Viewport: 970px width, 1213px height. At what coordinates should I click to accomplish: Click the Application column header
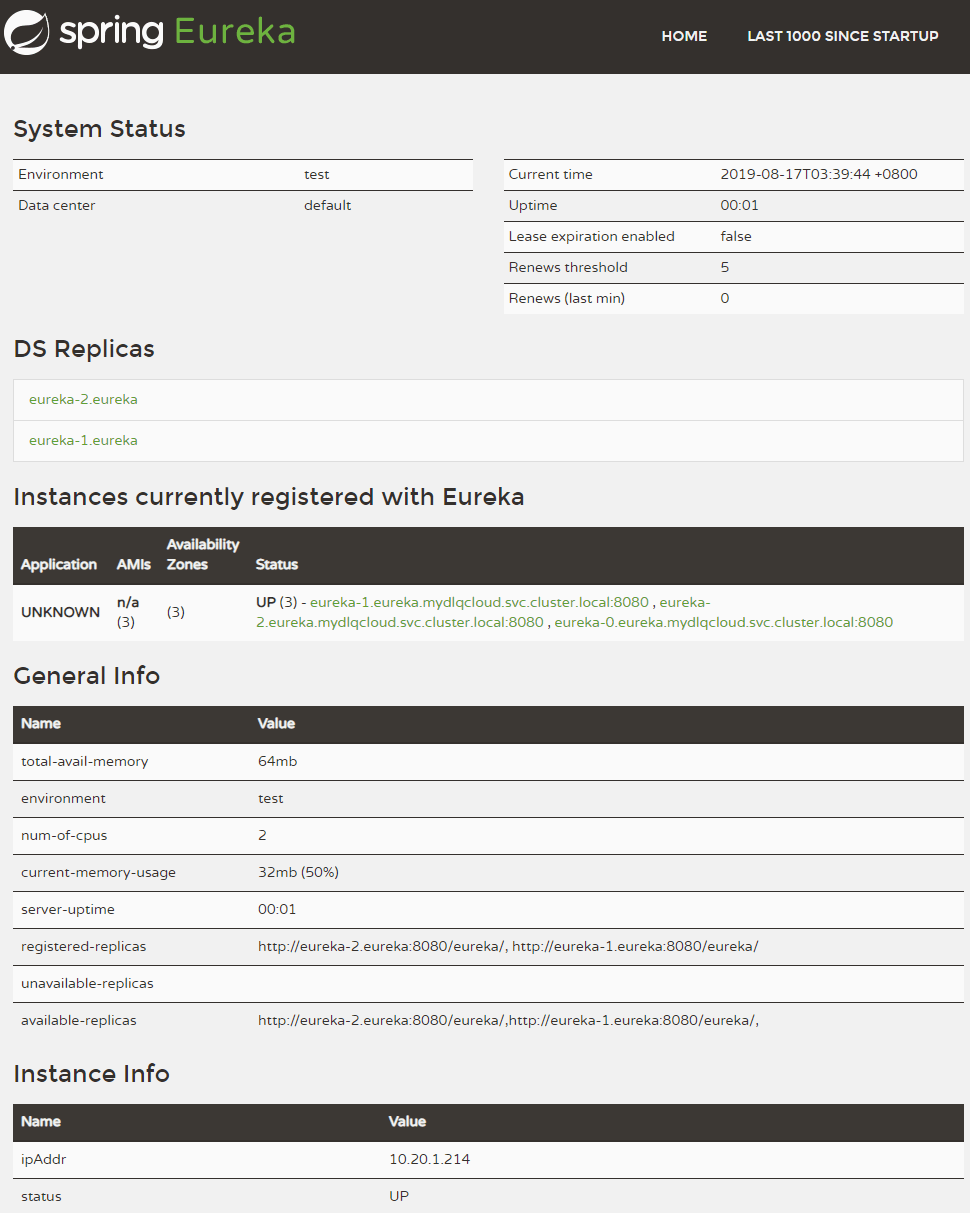pyautogui.click(x=59, y=564)
